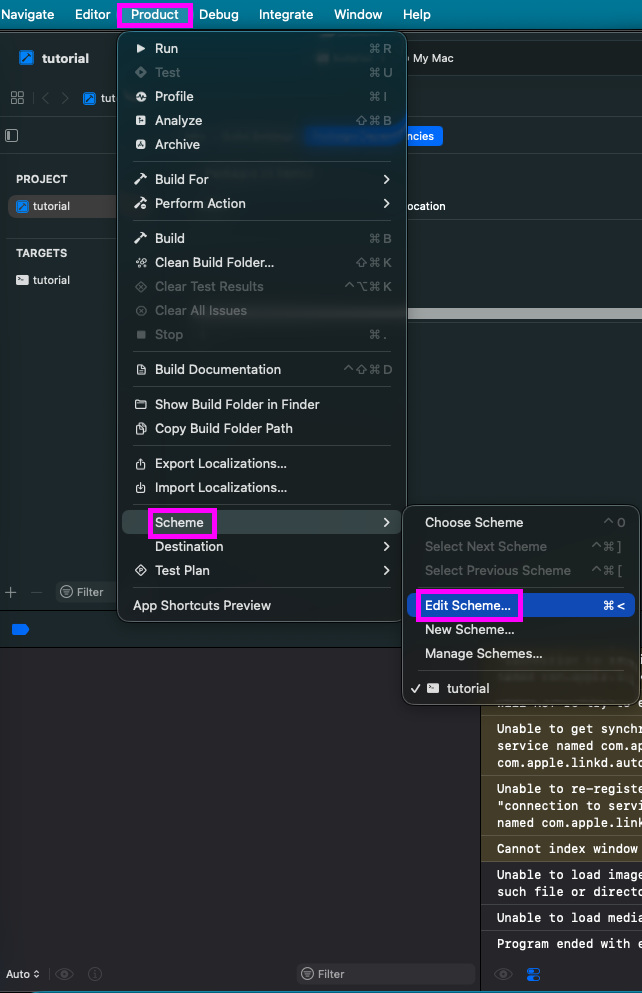Choose Import Localizations…
The height and width of the screenshot is (993, 642).
262,488
